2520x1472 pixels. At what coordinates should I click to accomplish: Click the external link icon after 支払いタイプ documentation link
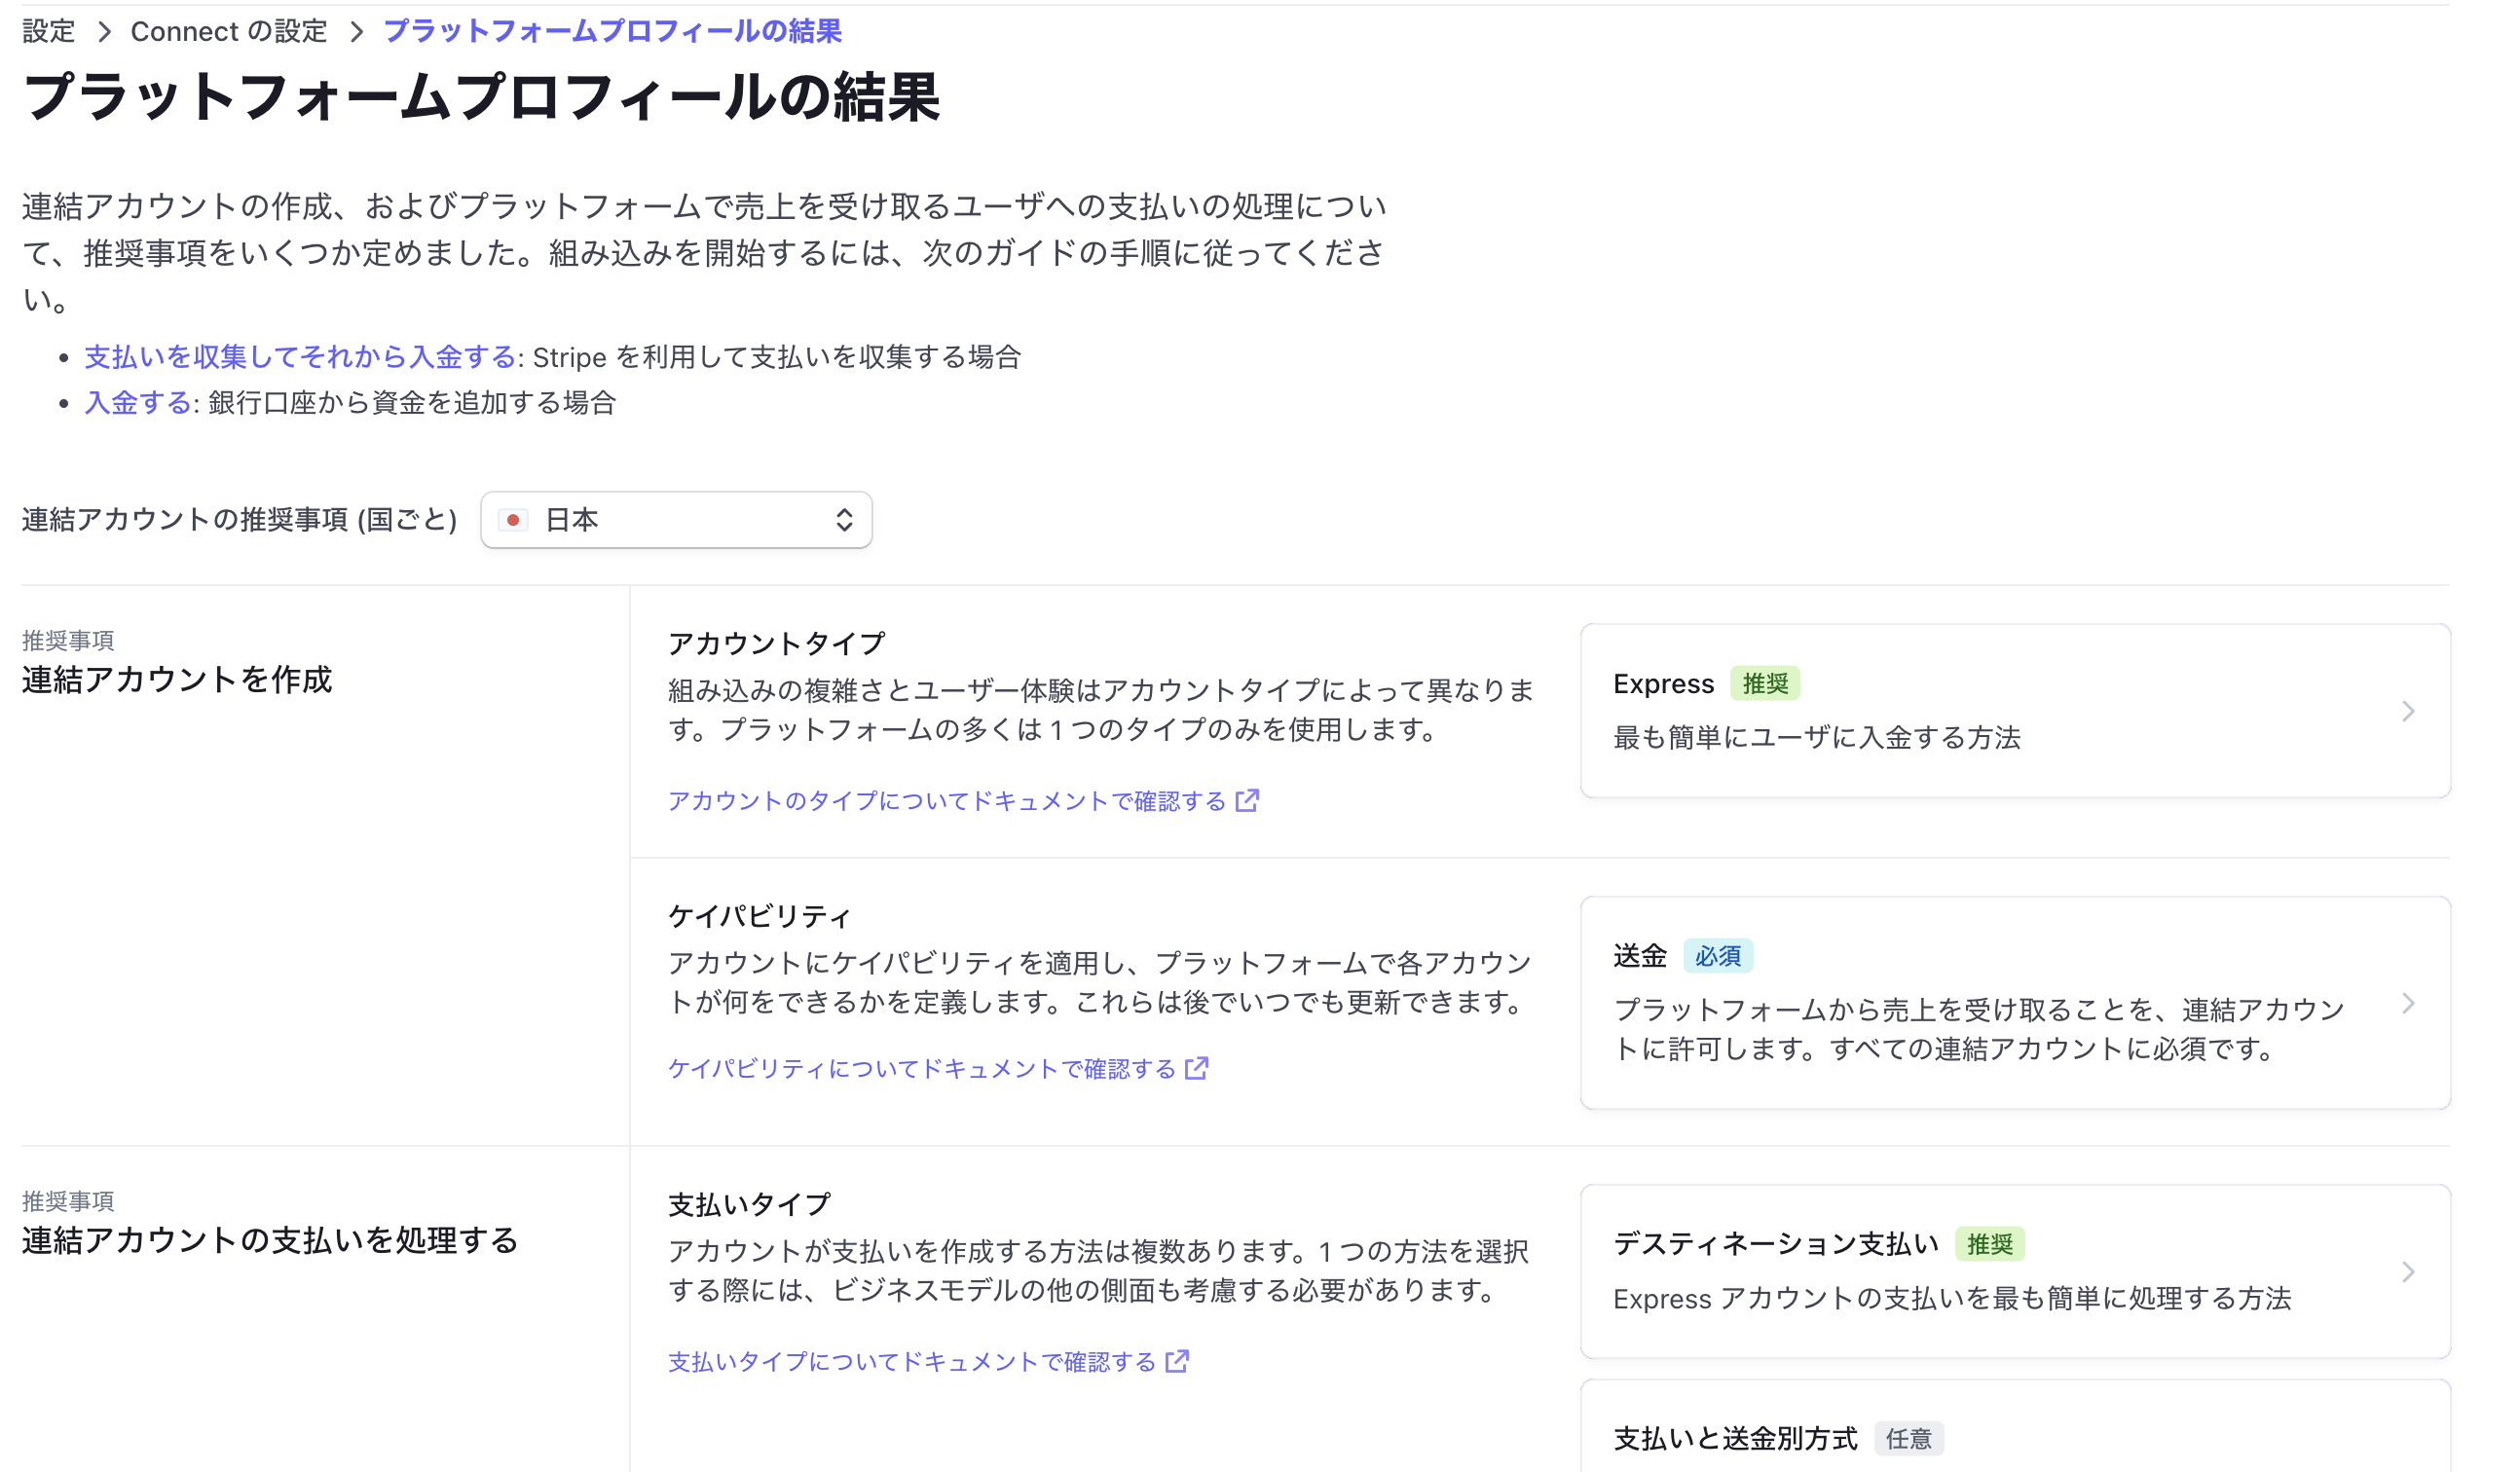1177,1360
